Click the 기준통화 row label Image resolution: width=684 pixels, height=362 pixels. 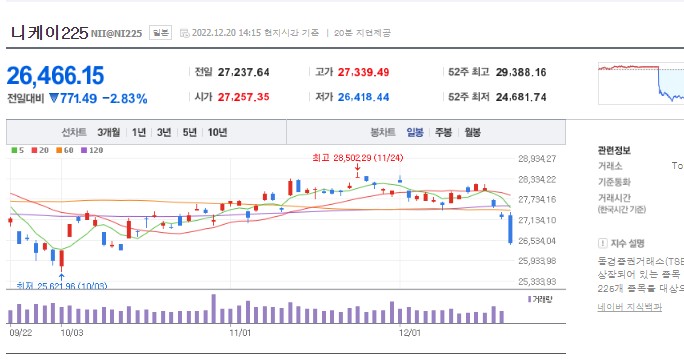click(614, 182)
